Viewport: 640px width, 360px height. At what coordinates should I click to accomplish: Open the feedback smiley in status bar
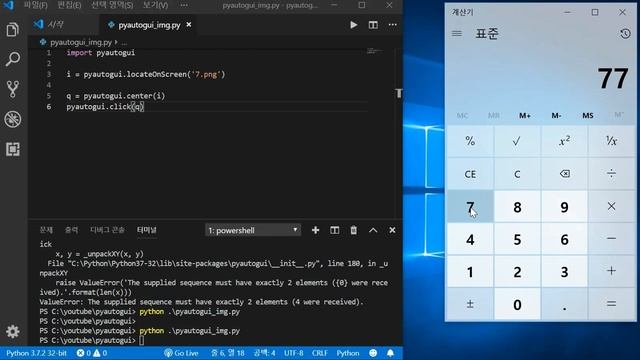click(373, 353)
